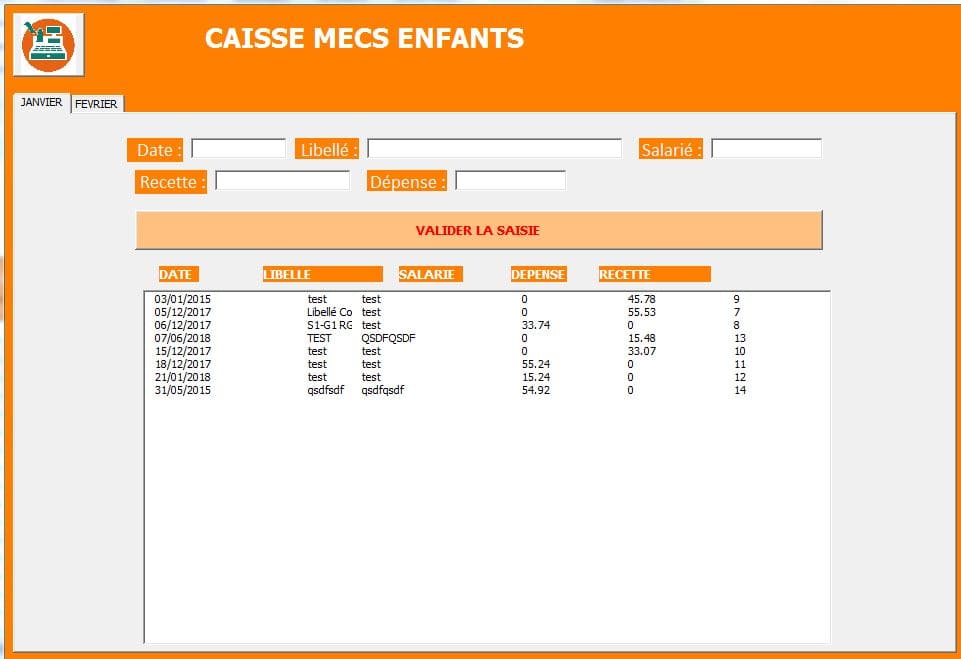
Task: Click the LIBELLE column header
Action: point(322,274)
